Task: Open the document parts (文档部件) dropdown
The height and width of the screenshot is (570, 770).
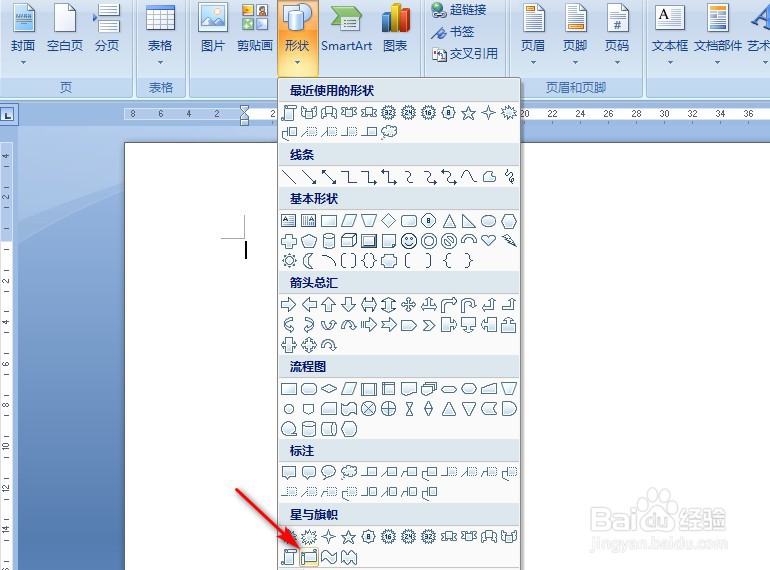Action: pyautogui.click(x=717, y=34)
